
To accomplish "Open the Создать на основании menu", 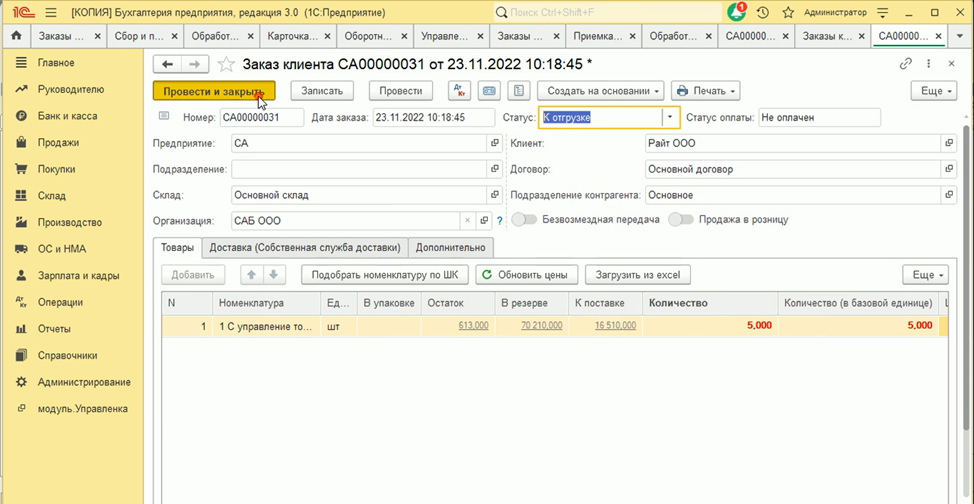I will click(601, 91).
